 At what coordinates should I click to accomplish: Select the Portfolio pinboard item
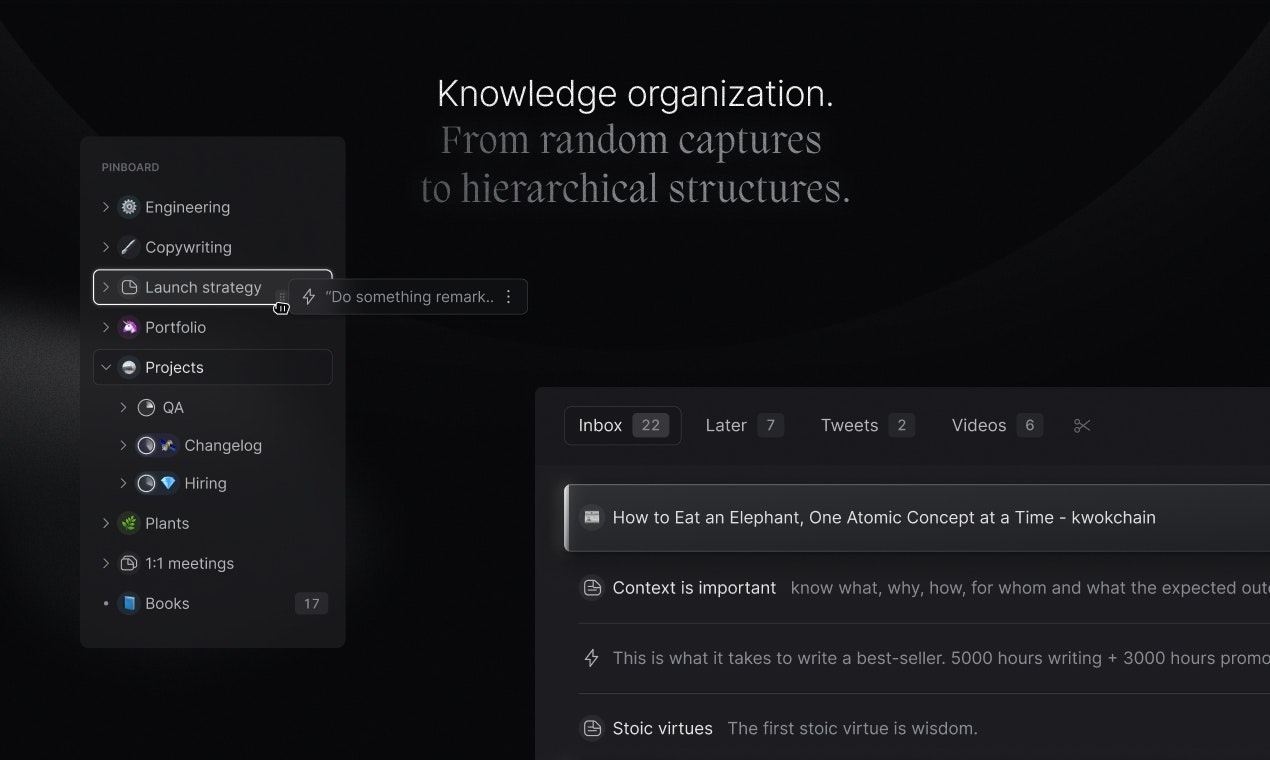(x=213, y=327)
